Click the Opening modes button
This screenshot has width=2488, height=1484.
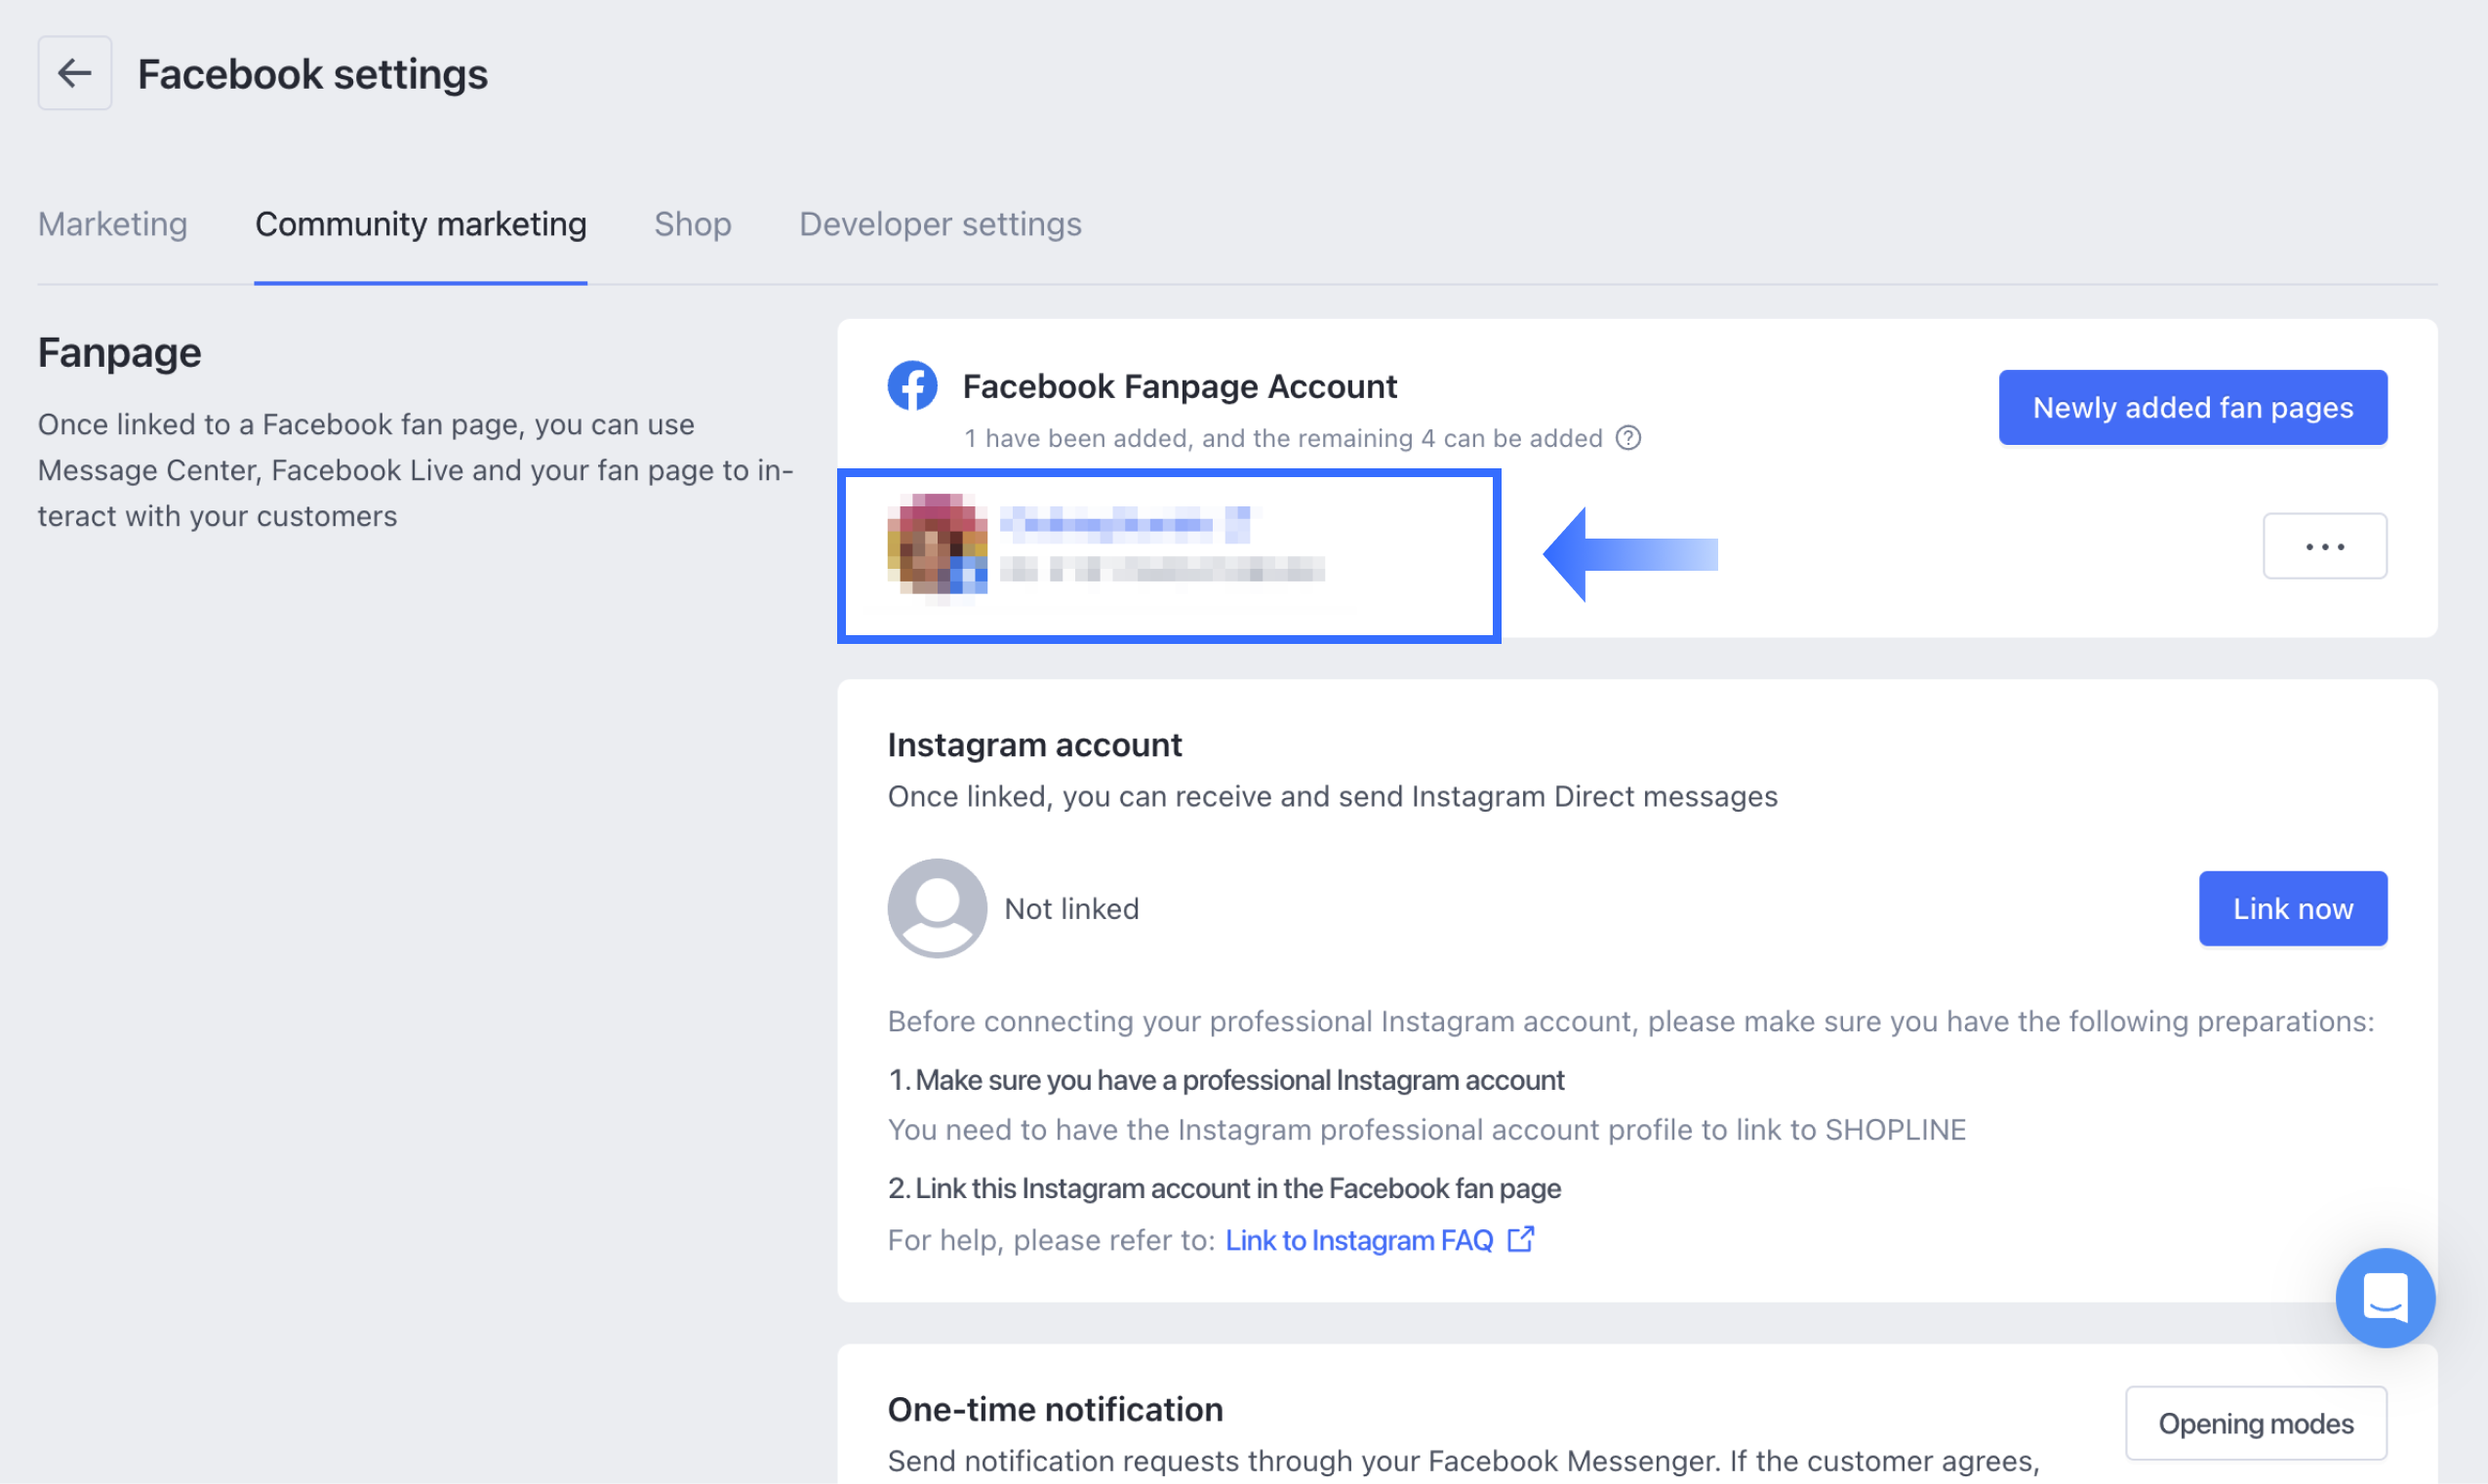2255,1423
